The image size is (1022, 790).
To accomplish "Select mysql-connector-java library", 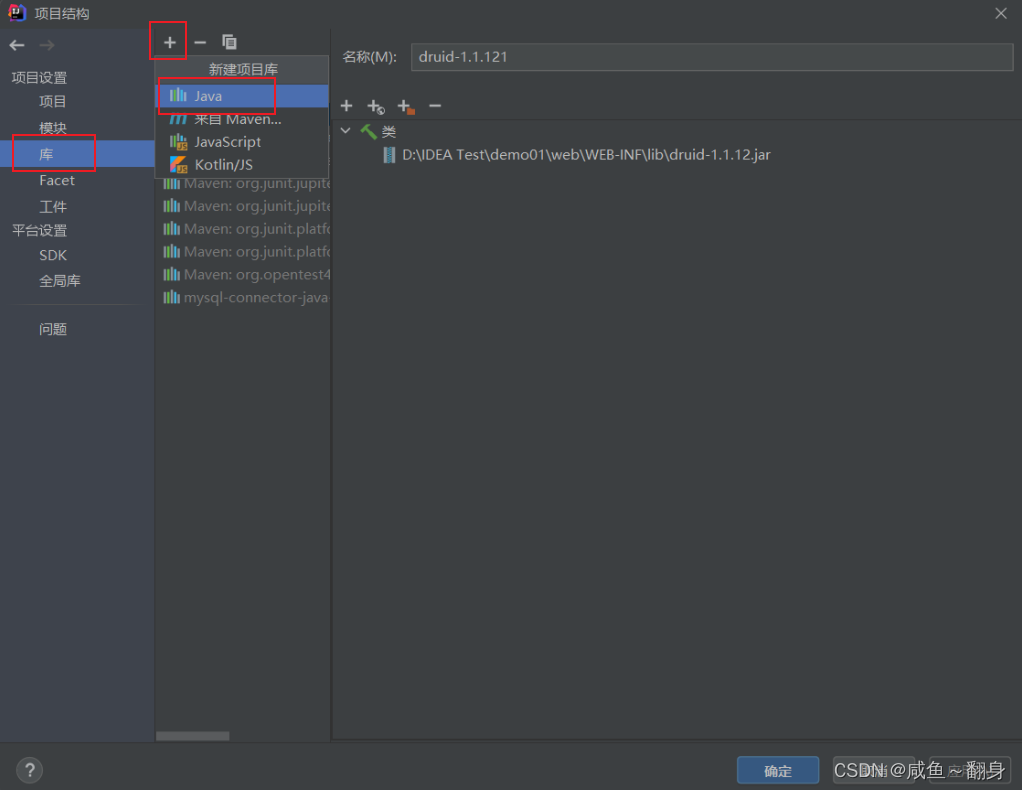I will pyautogui.click(x=246, y=297).
